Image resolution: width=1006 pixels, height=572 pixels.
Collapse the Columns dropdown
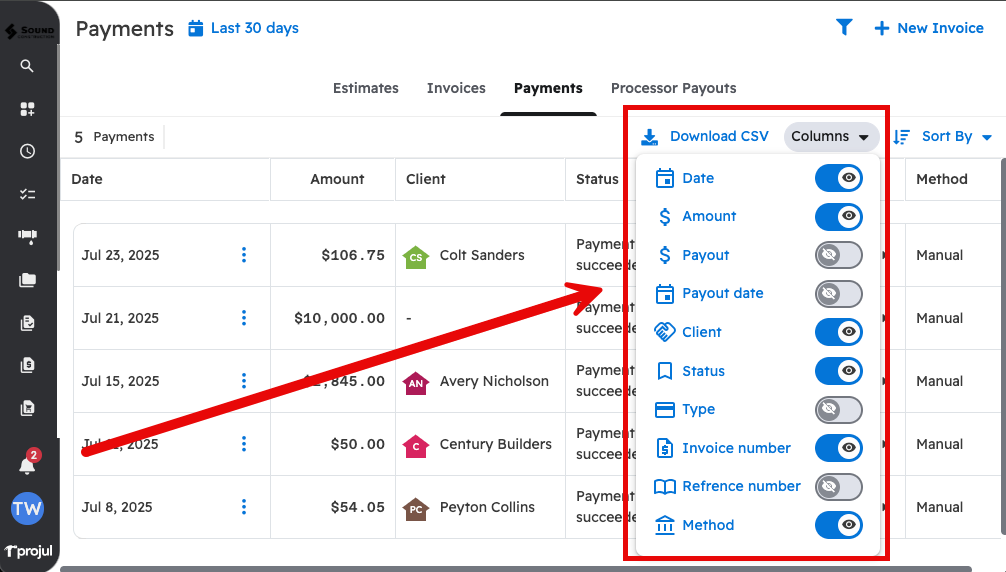pos(830,137)
